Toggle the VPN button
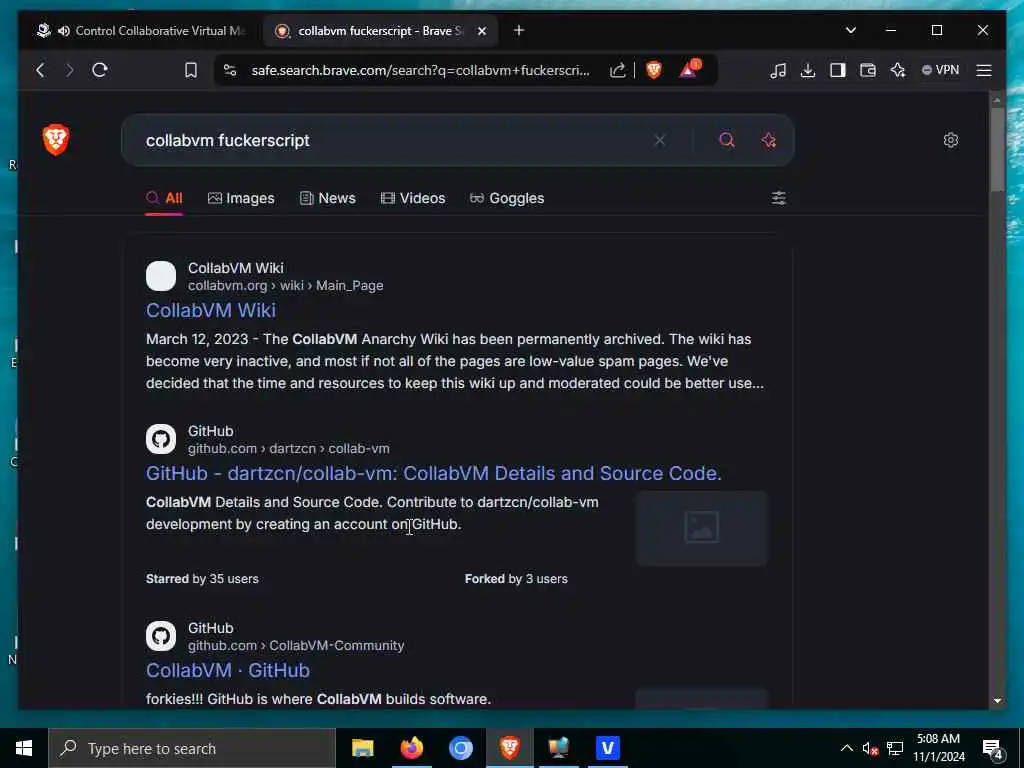 coord(940,70)
